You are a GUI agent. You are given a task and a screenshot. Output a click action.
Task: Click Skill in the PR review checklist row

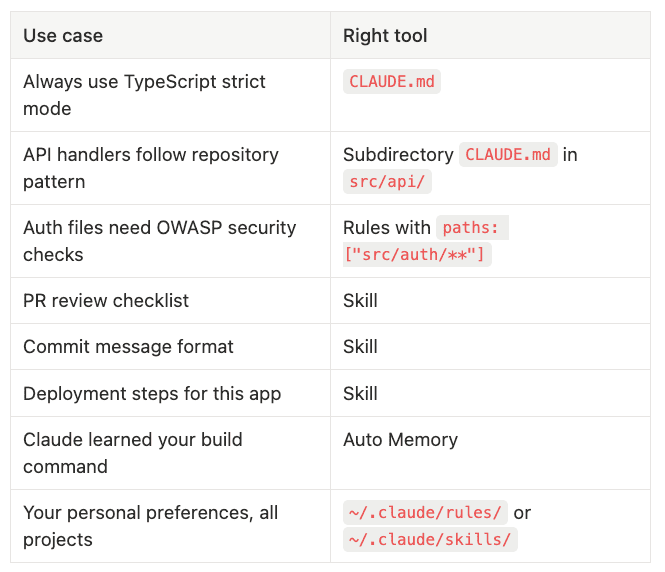click(360, 300)
